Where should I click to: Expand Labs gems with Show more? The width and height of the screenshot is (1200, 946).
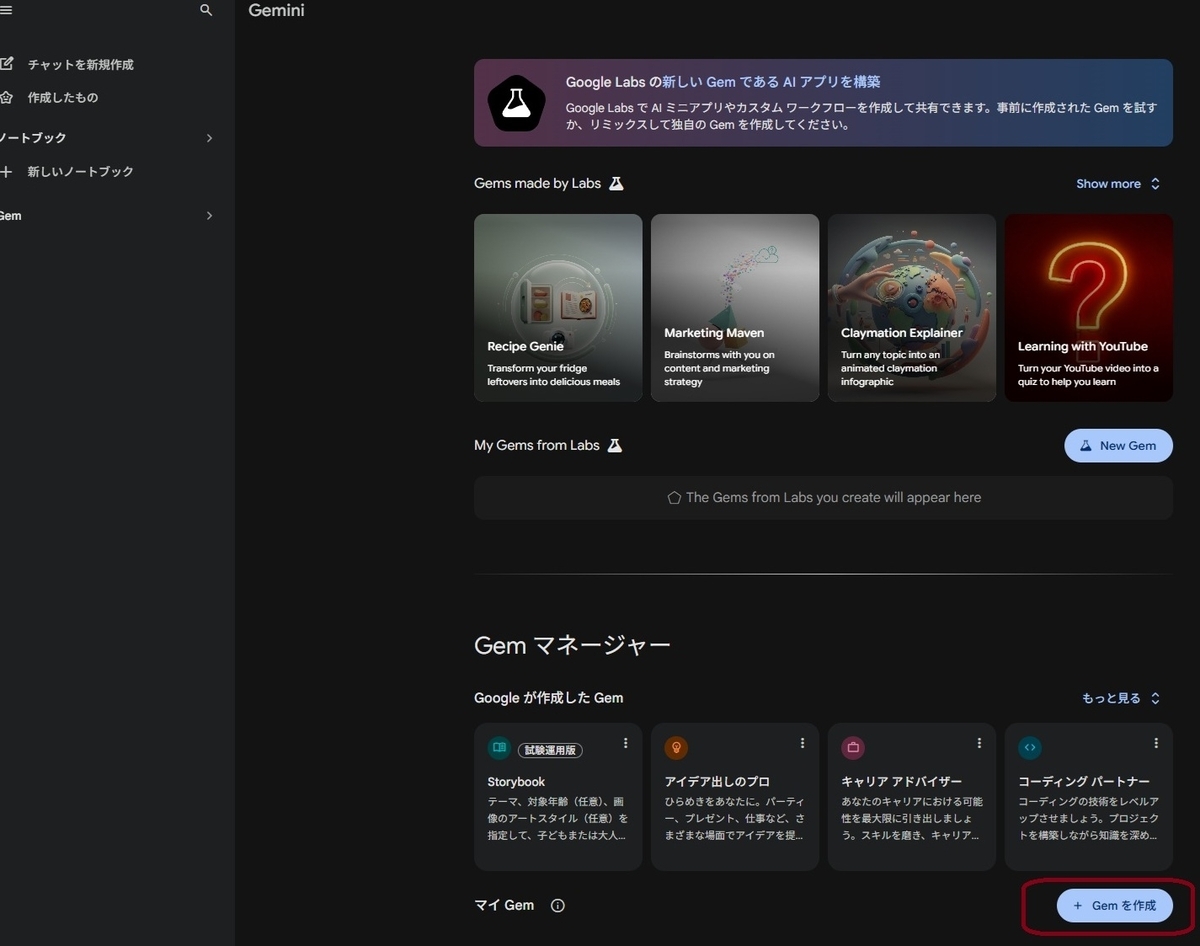pos(1118,184)
